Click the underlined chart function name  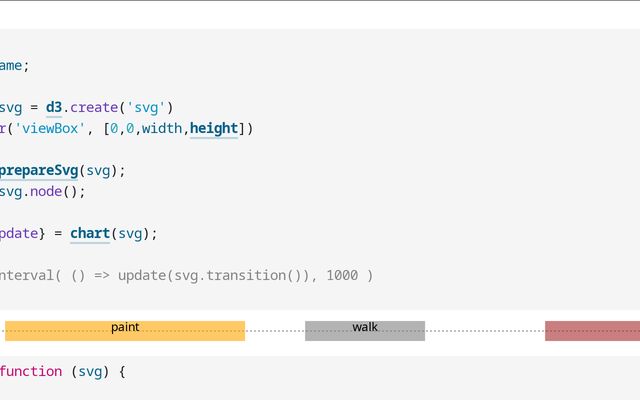coord(90,233)
